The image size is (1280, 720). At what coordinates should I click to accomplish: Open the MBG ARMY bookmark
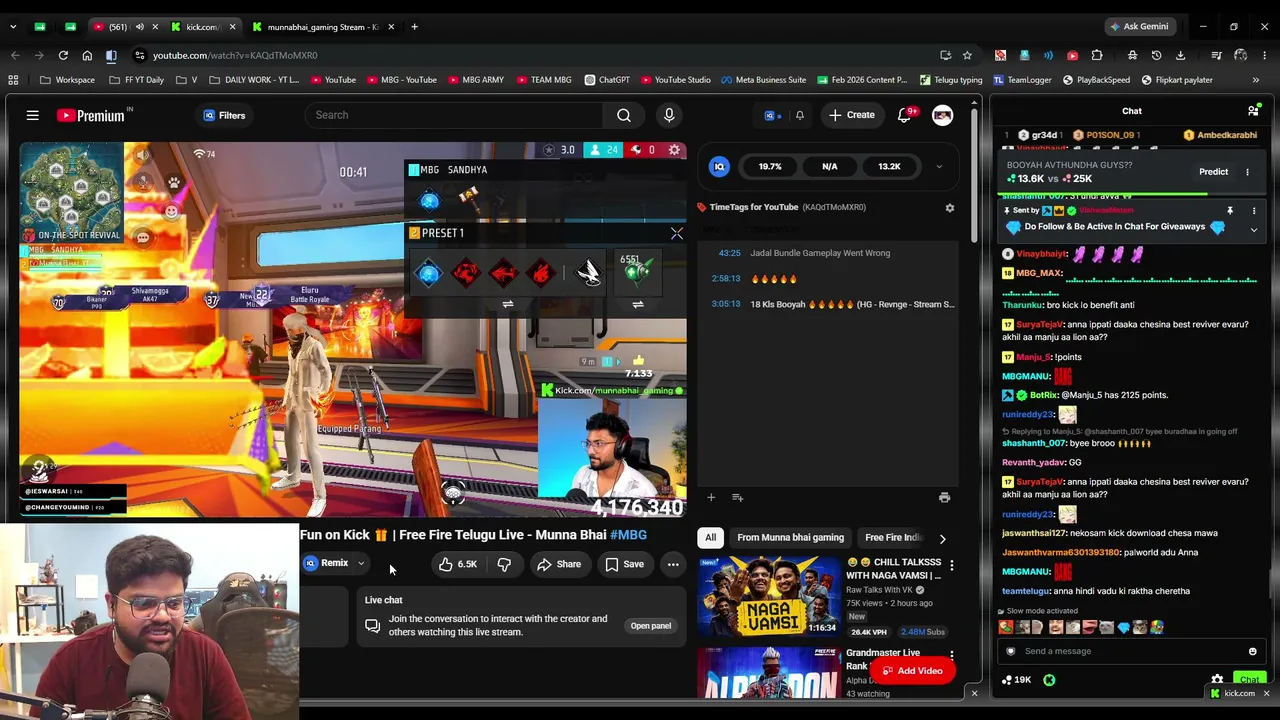[476, 80]
